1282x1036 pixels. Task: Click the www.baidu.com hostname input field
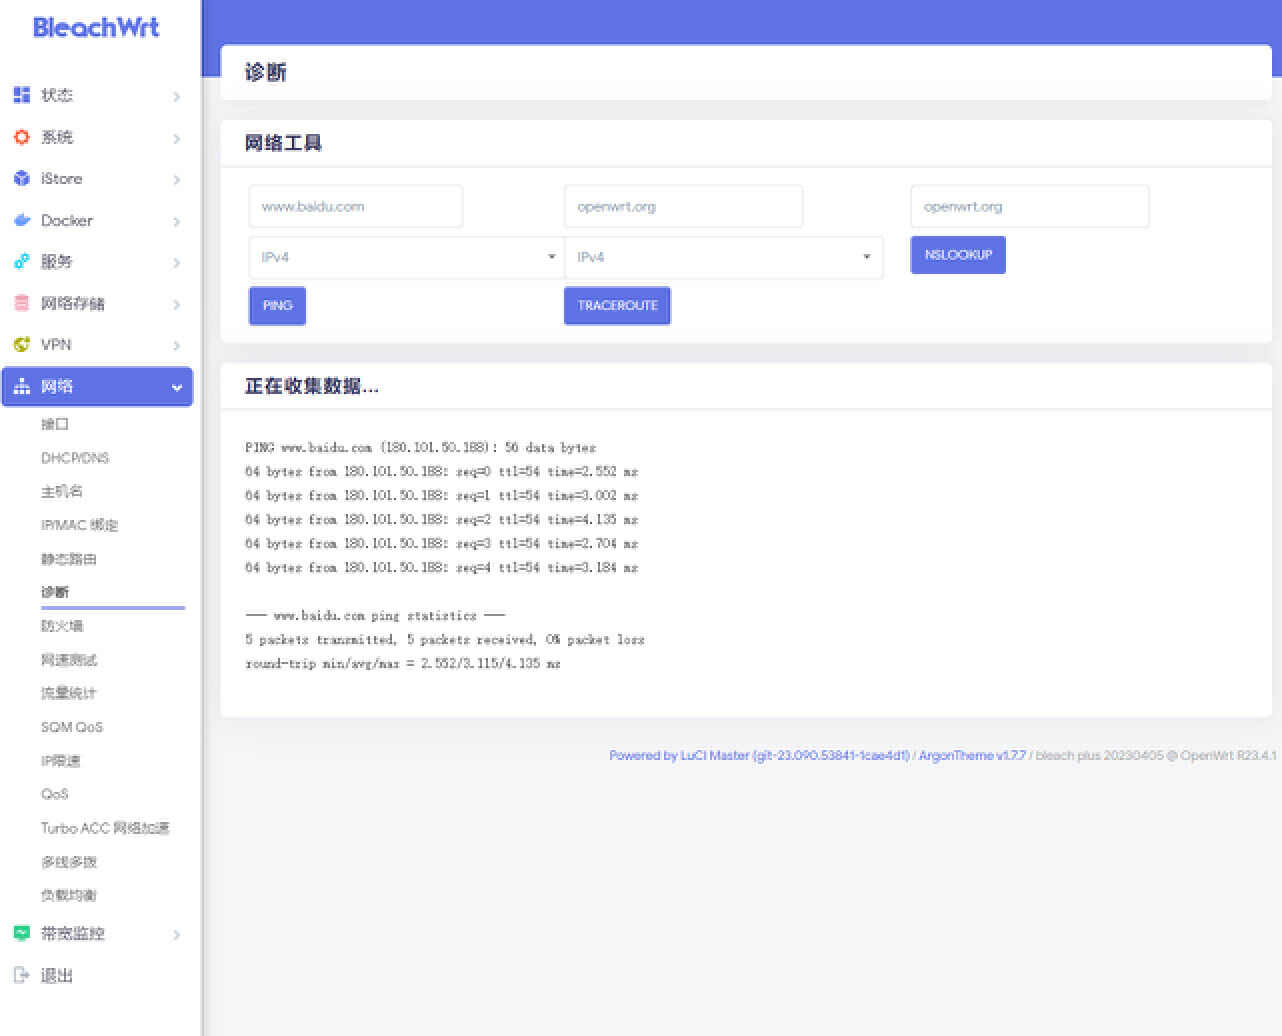pyautogui.click(x=355, y=206)
